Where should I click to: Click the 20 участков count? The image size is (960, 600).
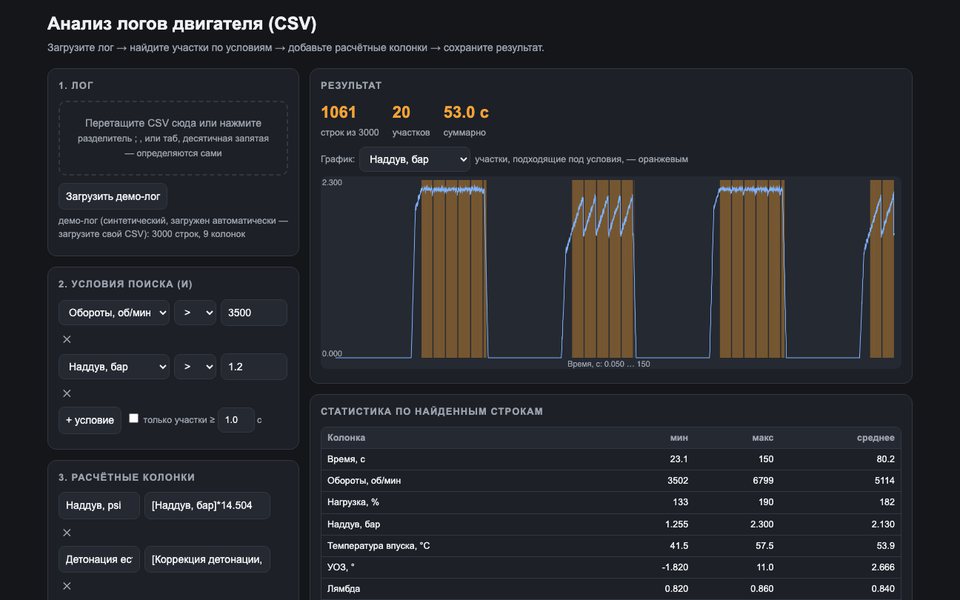pyautogui.click(x=401, y=112)
